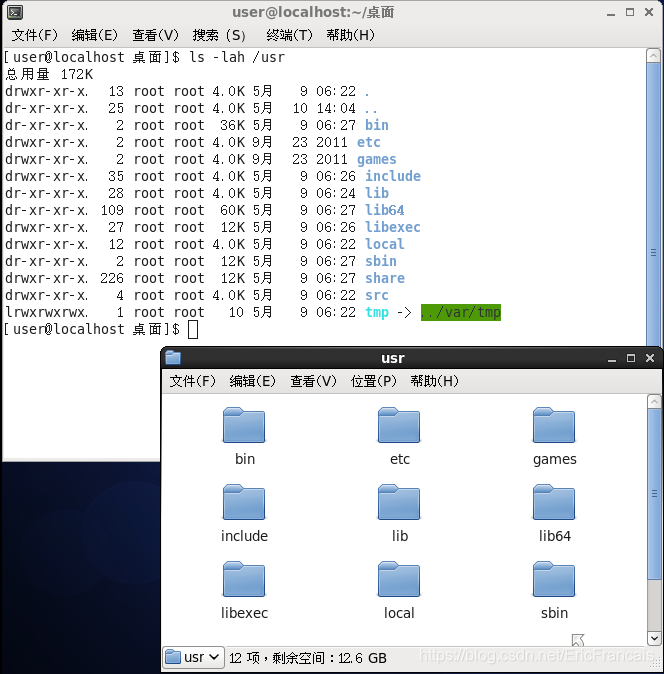Image resolution: width=664 pixels, height=674 pixels.
Task: Click the terminal vertical scrollbar thumb
Action: tap(653, 204)
